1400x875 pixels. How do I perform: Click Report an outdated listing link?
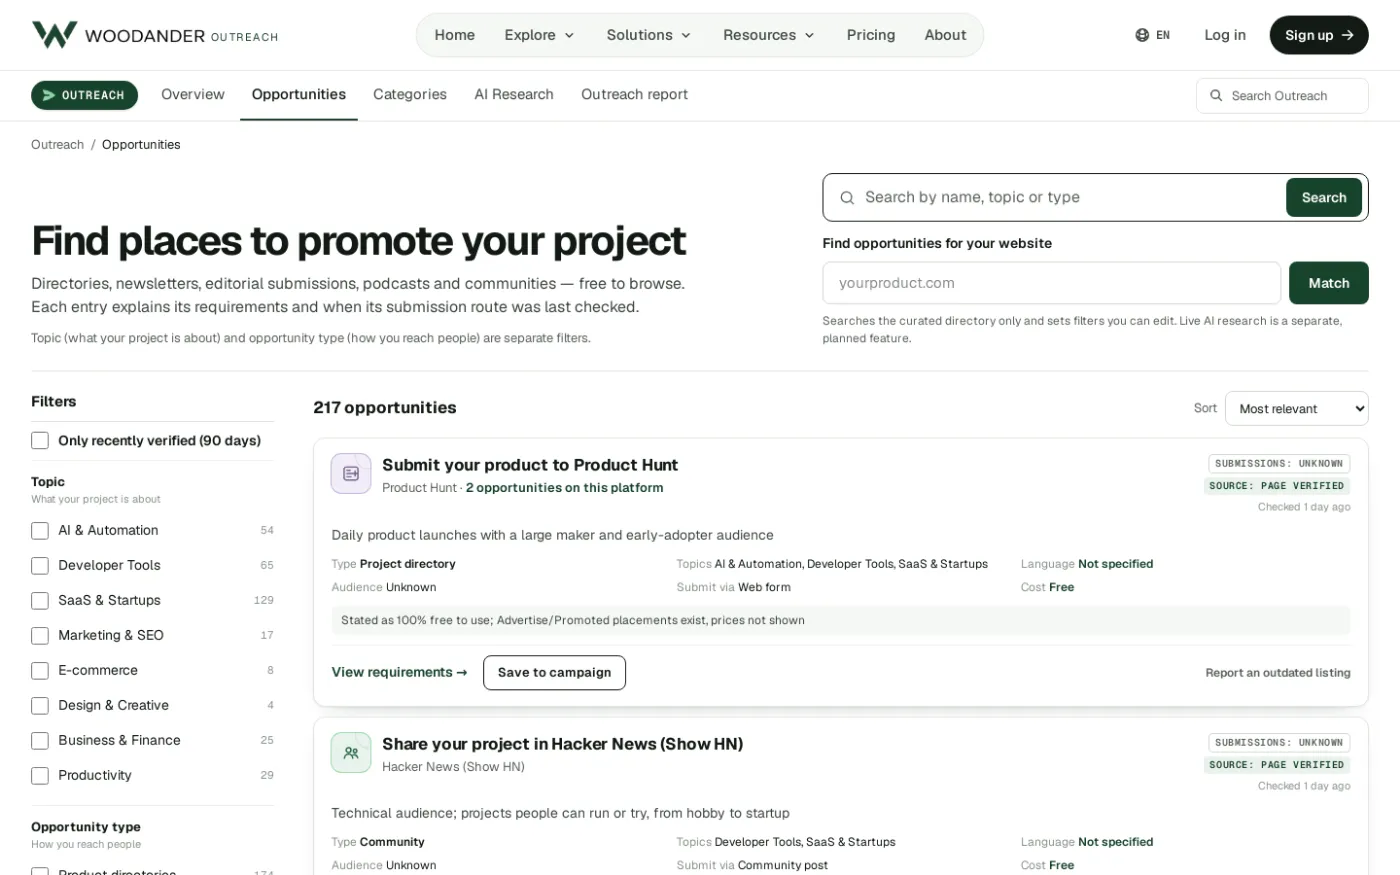tap(1278, 673)
